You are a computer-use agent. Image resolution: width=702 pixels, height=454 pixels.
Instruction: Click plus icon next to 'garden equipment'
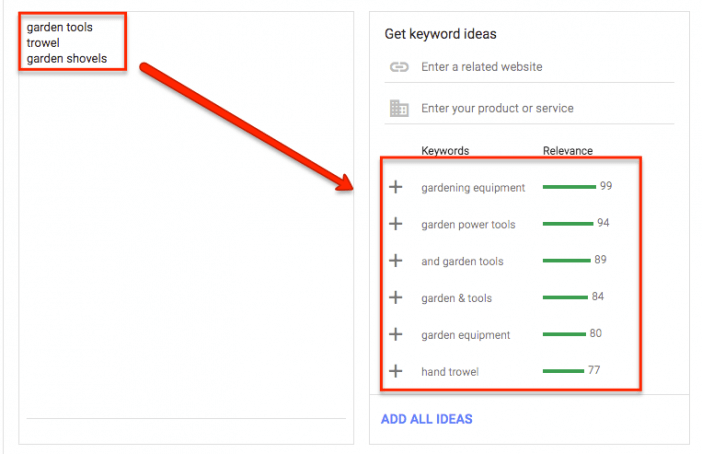click(x=395, y=334)
